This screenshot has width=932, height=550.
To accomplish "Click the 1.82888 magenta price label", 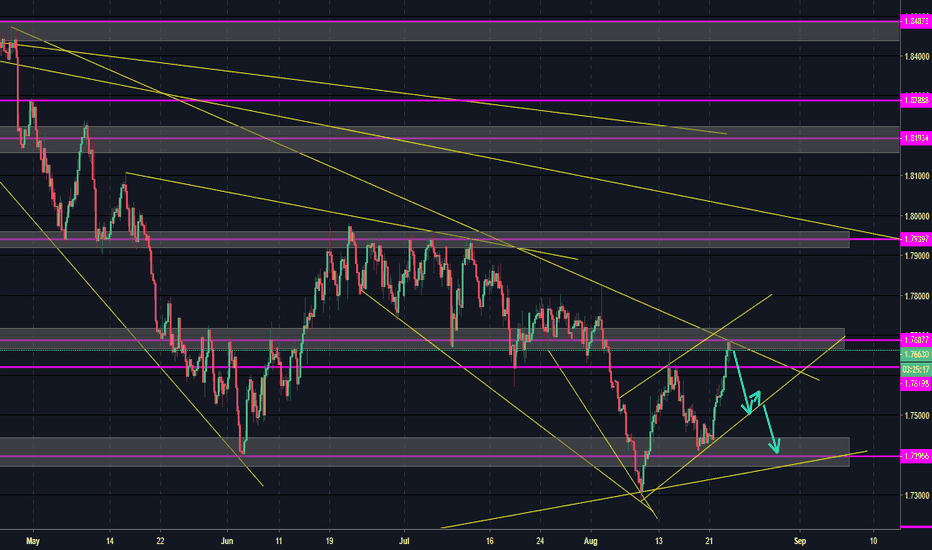I will pos(916,100).
